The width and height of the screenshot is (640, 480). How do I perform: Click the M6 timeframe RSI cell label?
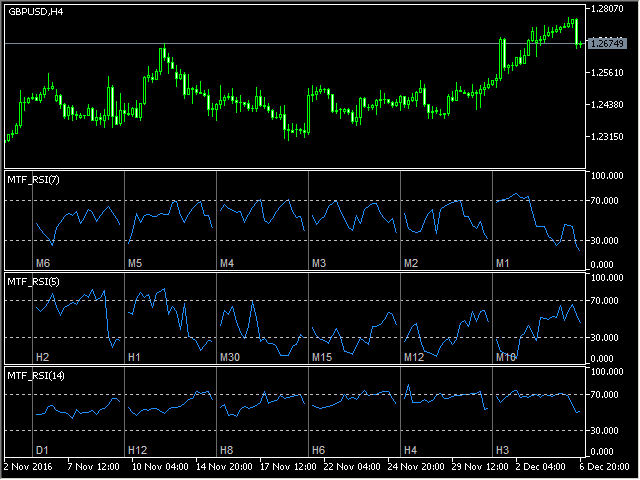tap(43, 262)
